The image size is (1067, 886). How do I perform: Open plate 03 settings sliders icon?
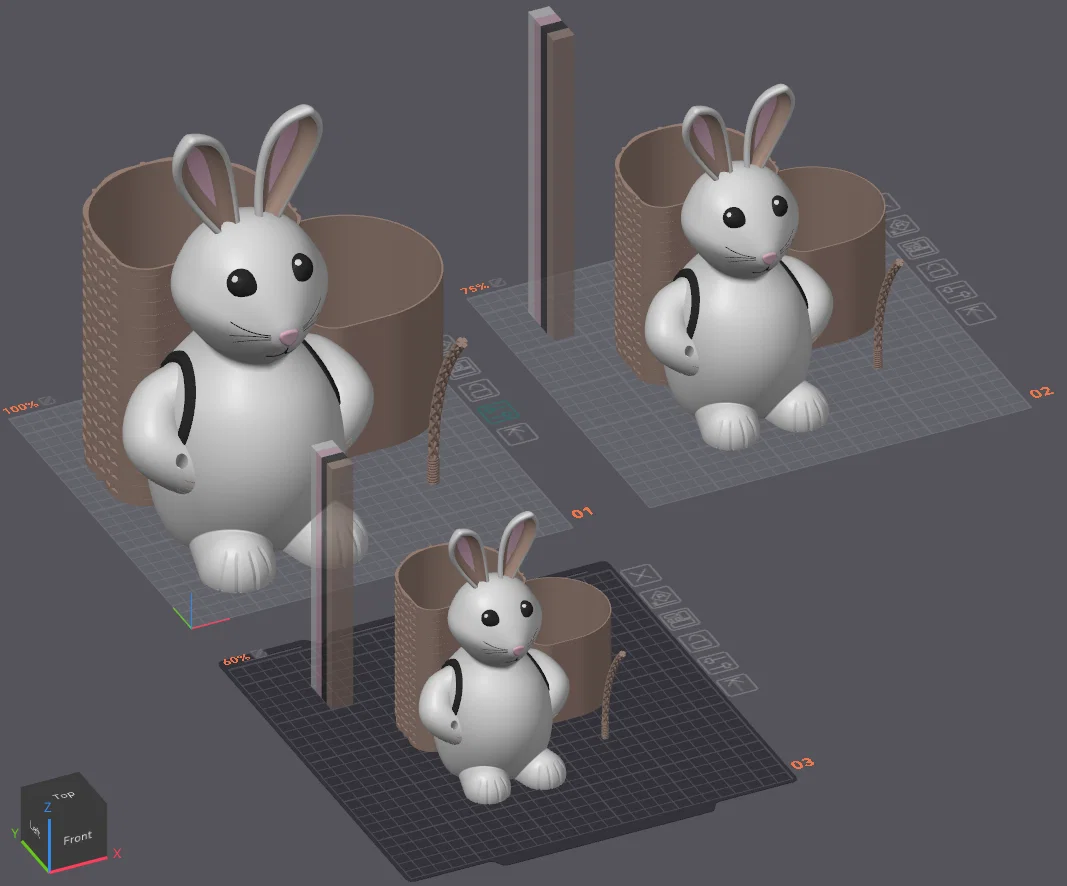pos(718,662)
